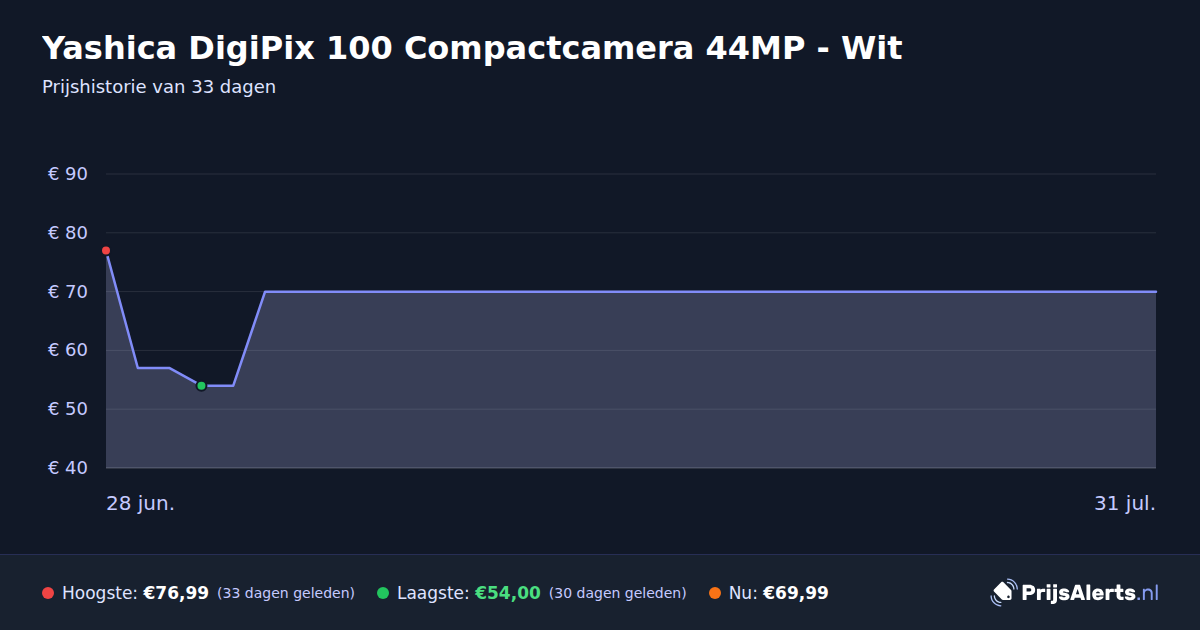This screenshot has width=1200, height=630.
Task: Click the red legend dot beside Hoogste
Action: click(x=48, y=593)
